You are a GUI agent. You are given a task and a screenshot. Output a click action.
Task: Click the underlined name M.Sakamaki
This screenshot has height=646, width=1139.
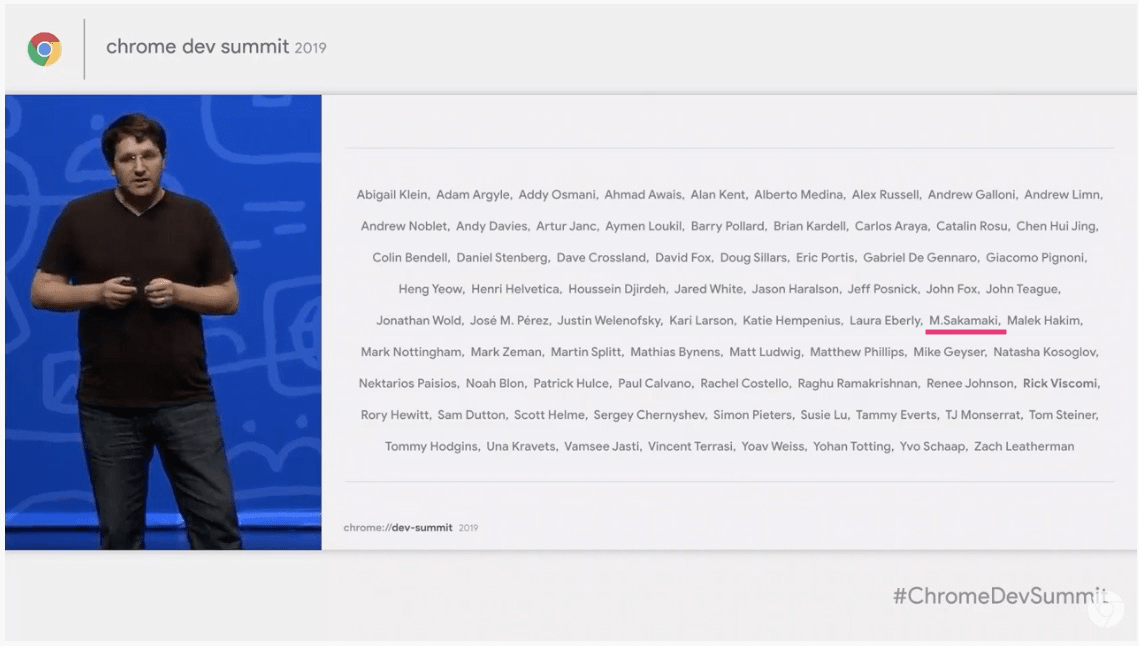[x=963, y=320]
